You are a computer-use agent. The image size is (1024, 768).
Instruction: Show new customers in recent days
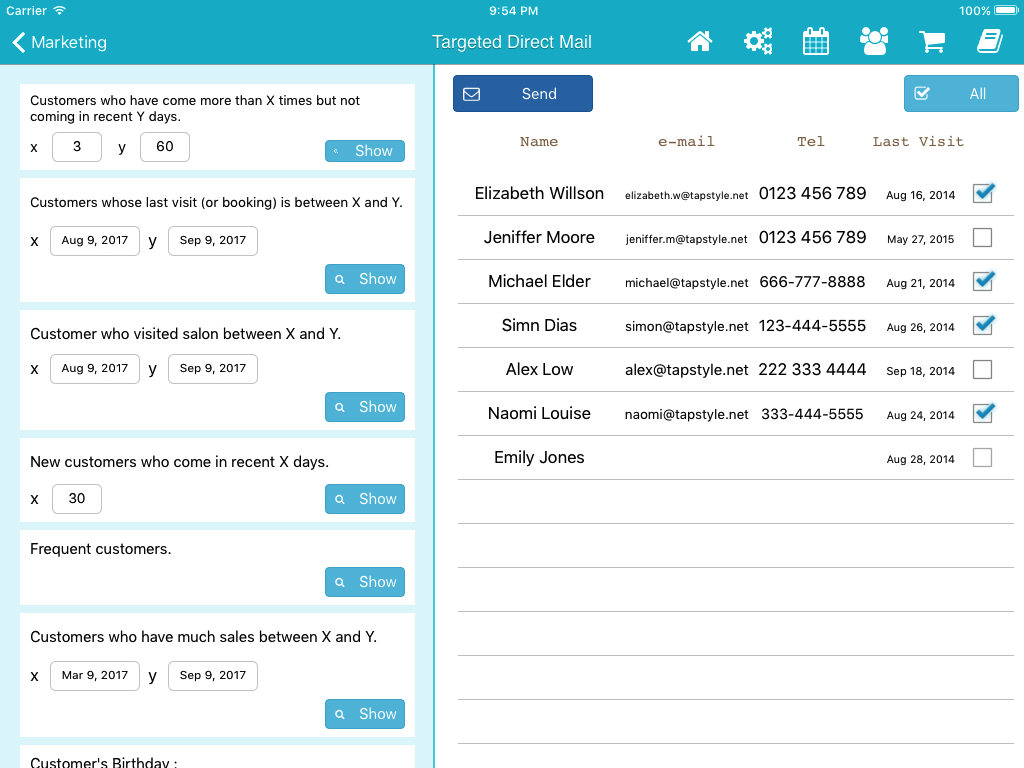pyautogui.click(x=365, y=499)
